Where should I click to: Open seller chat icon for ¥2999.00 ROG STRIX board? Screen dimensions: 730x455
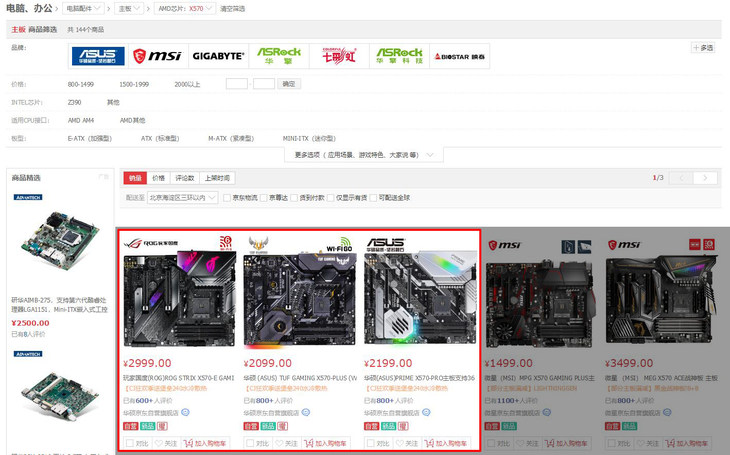[x=185, y=412]
